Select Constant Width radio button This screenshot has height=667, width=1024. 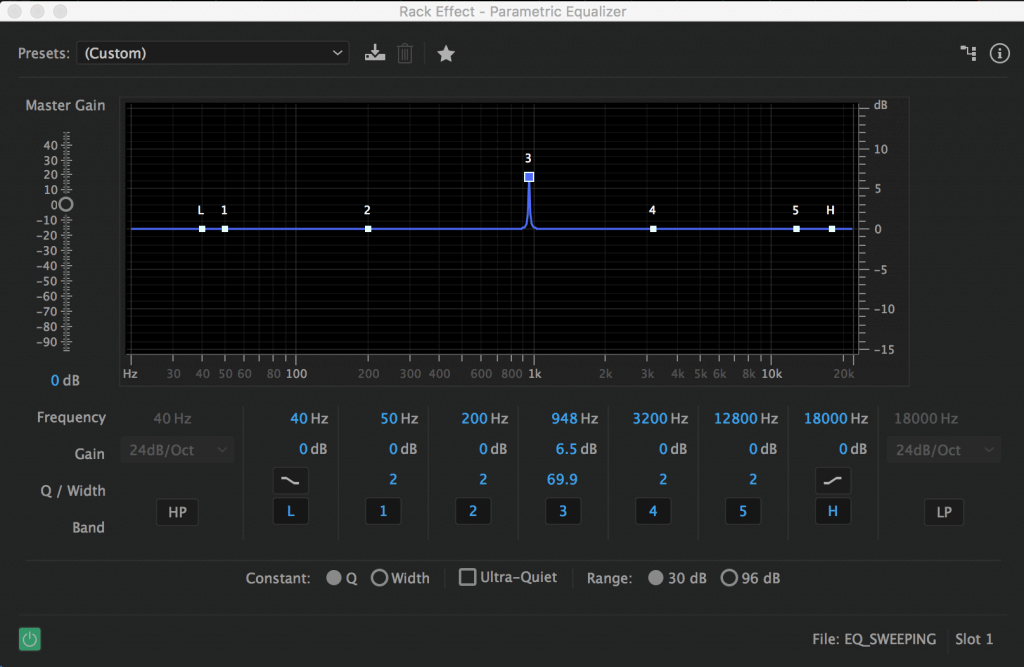[x=380, y=577]
